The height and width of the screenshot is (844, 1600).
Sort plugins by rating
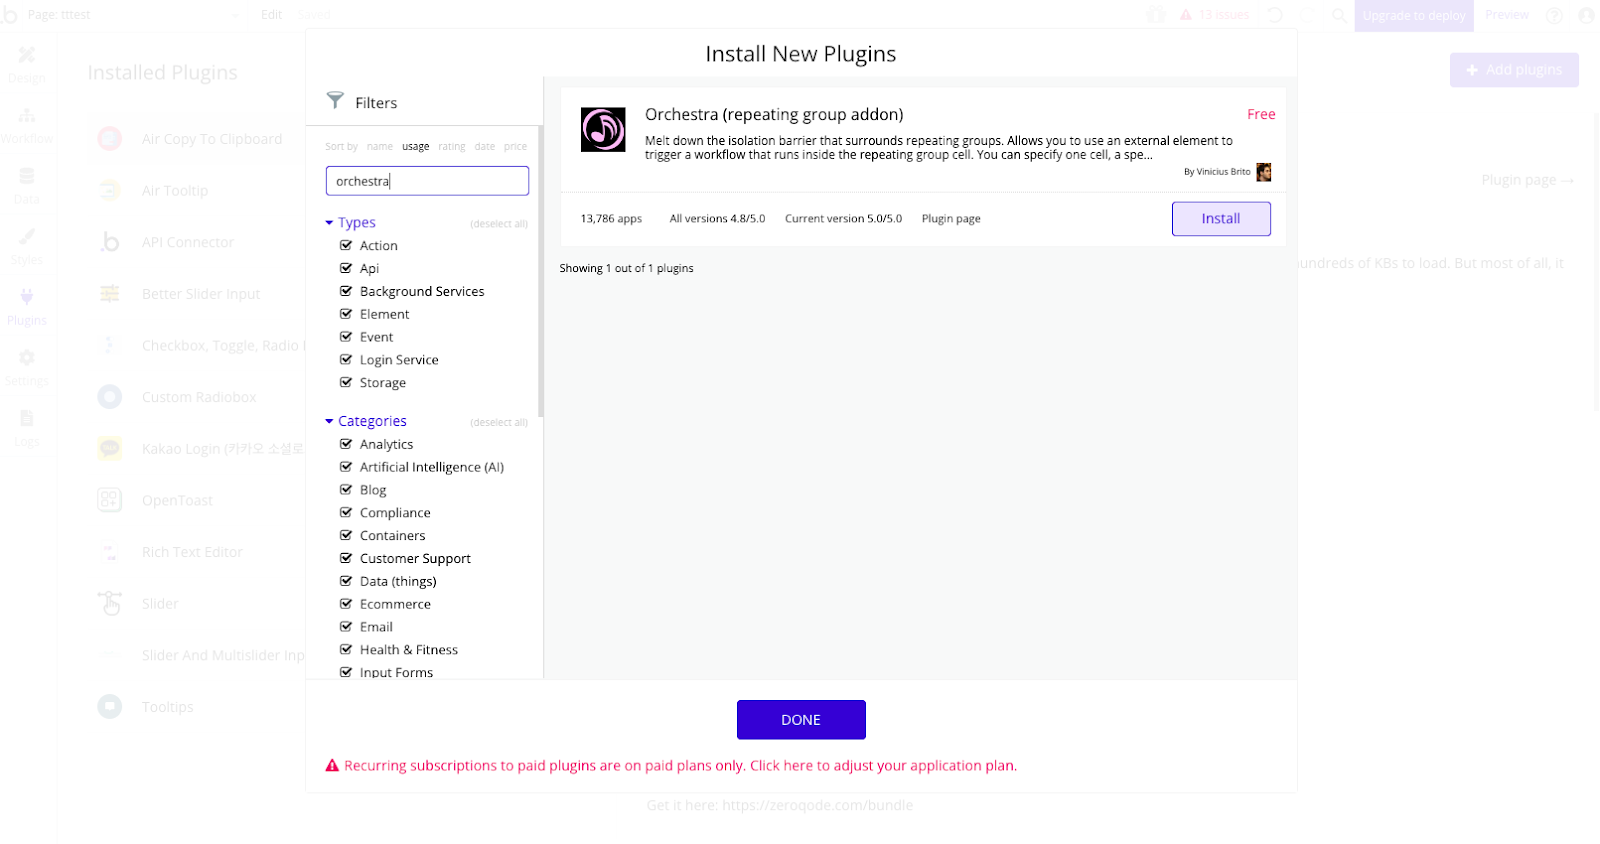click(x=452, y=146)
